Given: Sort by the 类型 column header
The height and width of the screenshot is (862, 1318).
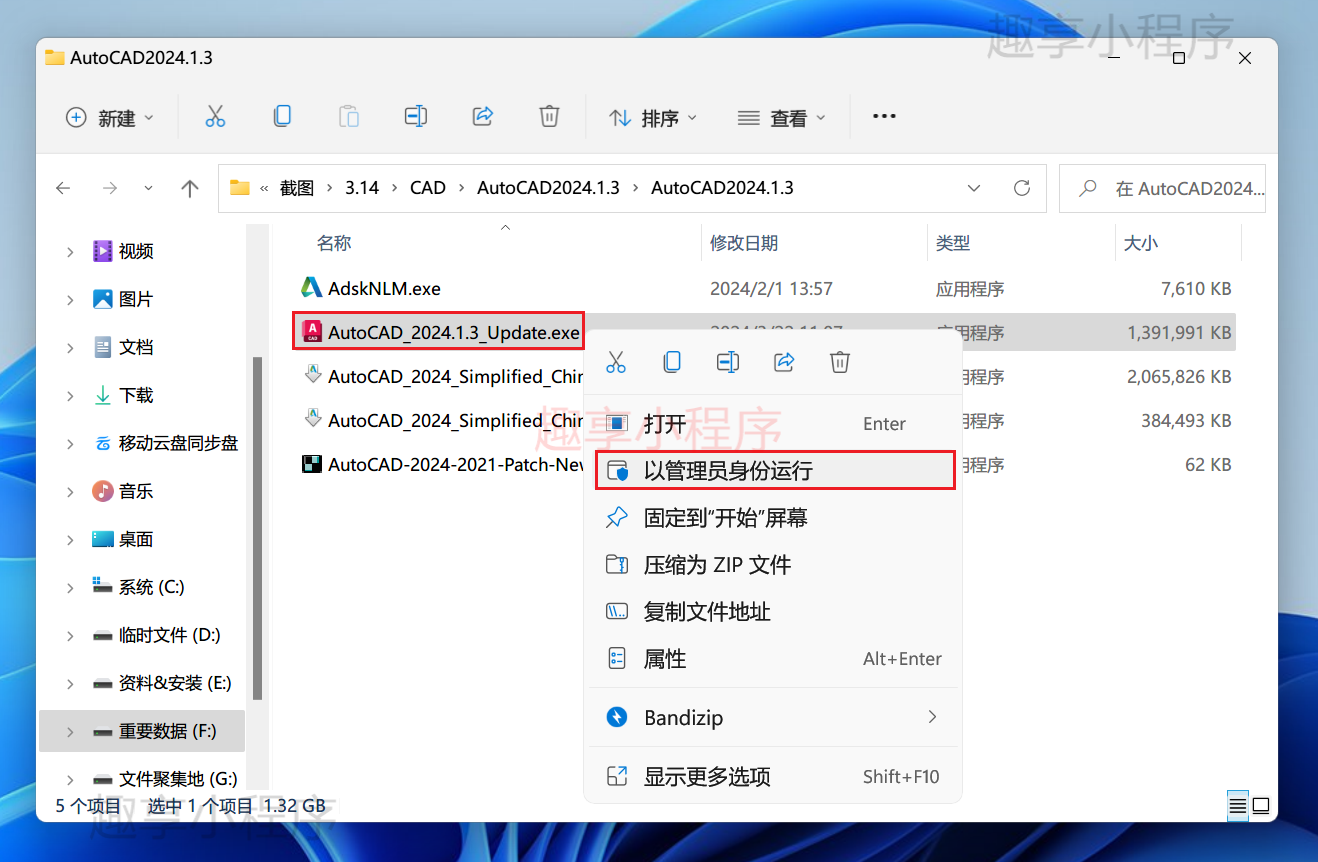Looking at the screenshot, I should click(953, 243).
